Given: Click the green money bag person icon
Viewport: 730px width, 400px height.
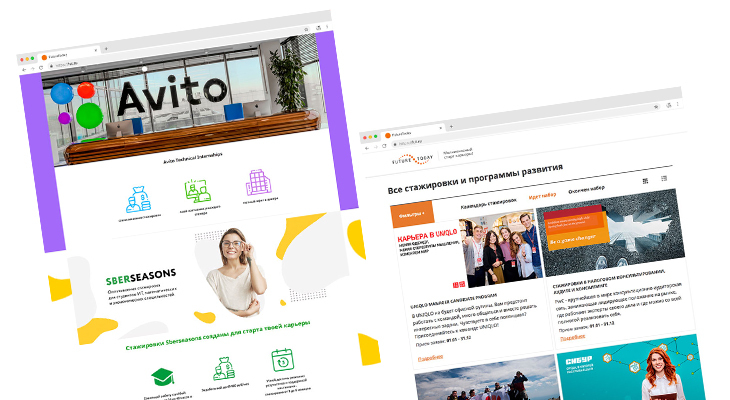Looking at the screenshot, I should [224, 368].
